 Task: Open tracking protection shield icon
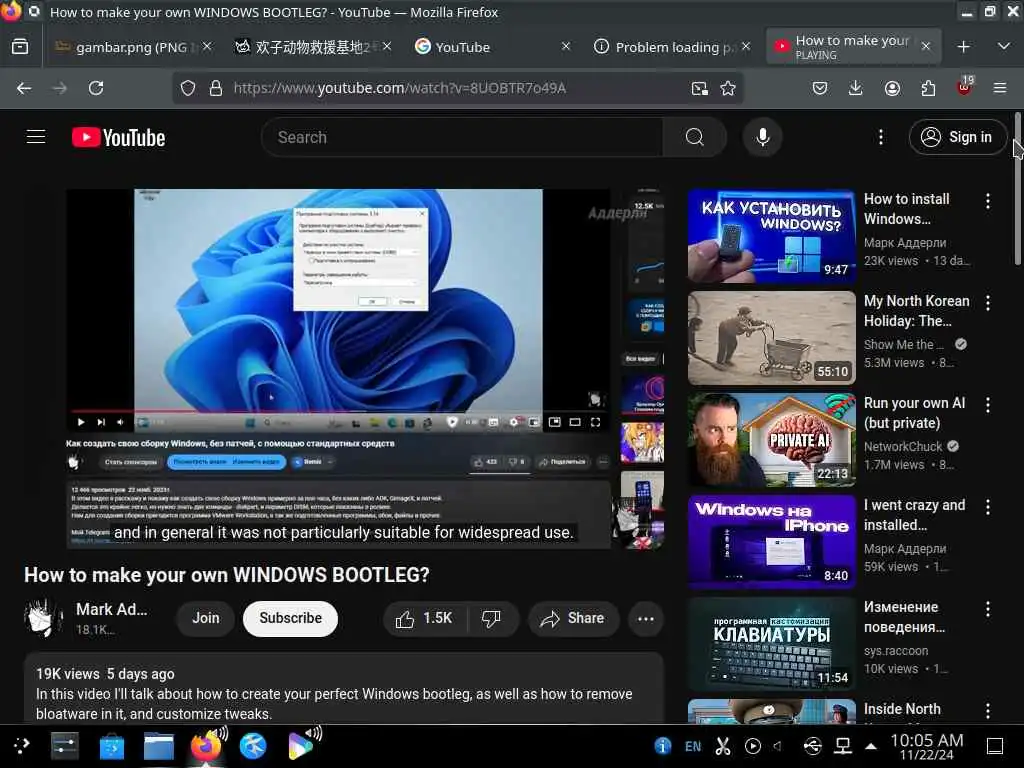click(188, 88)
